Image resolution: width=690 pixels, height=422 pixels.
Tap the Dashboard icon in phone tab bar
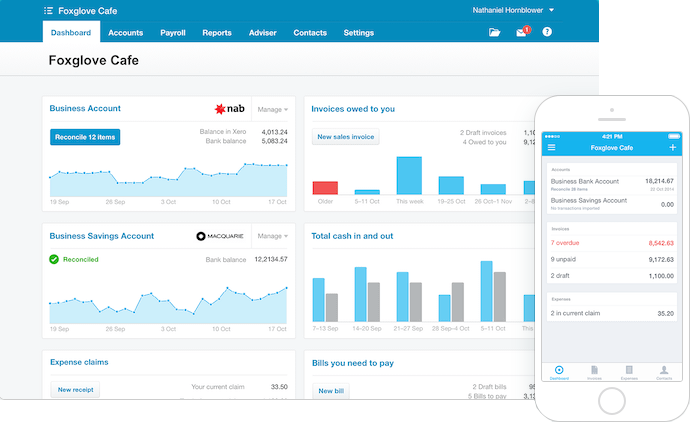tap(559, 372)
